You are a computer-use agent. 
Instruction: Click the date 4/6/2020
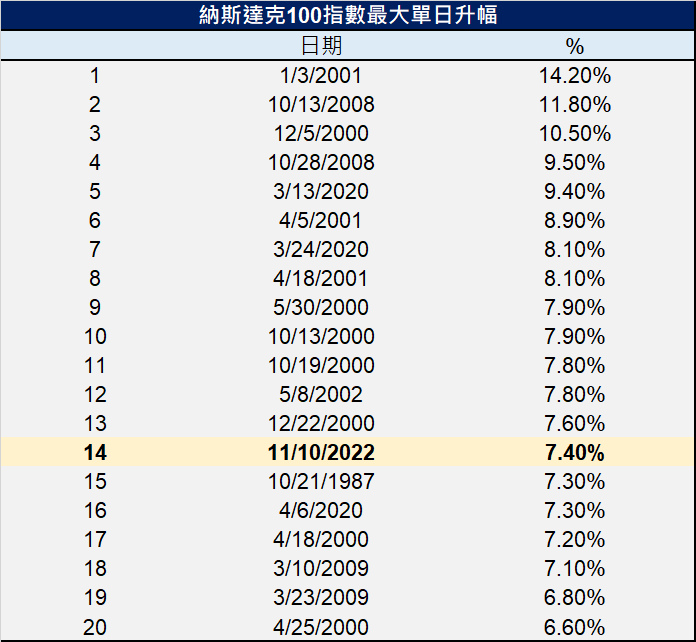click(x=321, y=510)
